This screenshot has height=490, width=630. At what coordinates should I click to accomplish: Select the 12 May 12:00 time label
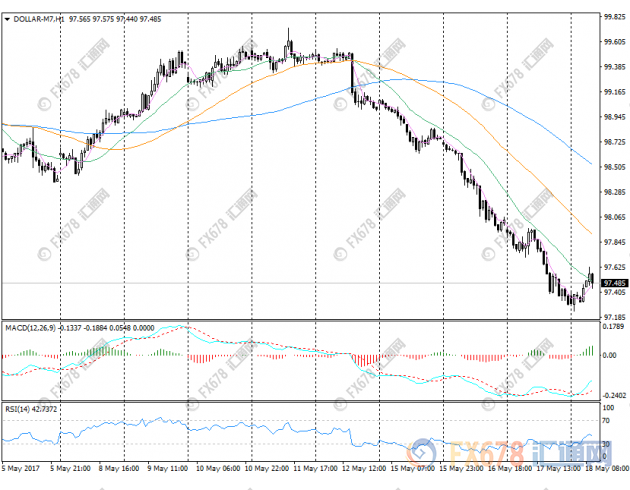pos(364,468)
